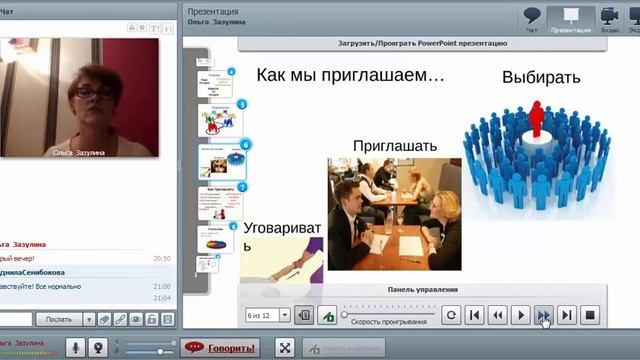640x360 pixels.
Task: Toggle the webcam button
Action: point(98,348)
